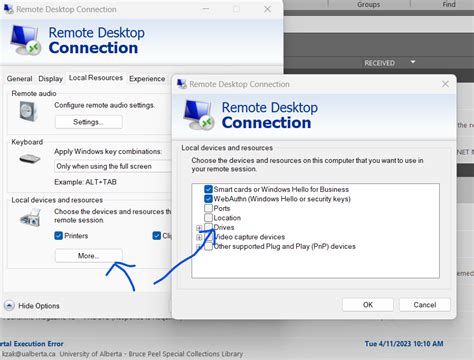Click the Tue 4/11/2023 10:10 AM timestamp
The width and height of the screenshot is (474, 360).
point(404,344)
